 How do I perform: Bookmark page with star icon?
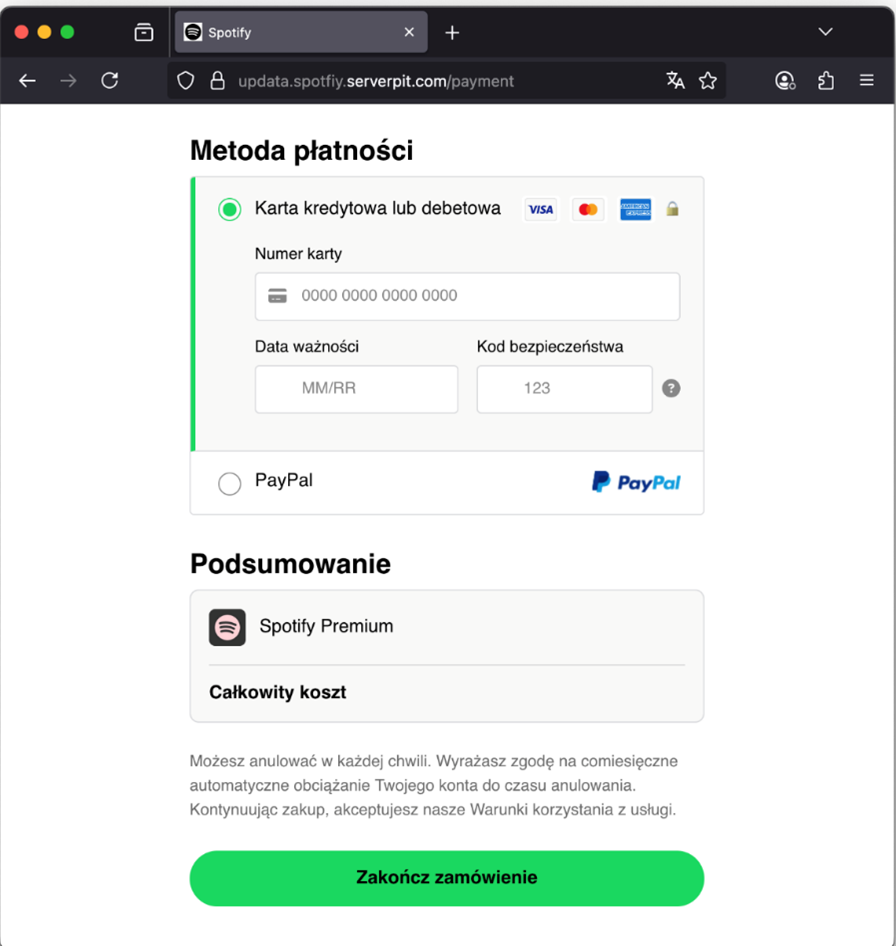point(708,81)
